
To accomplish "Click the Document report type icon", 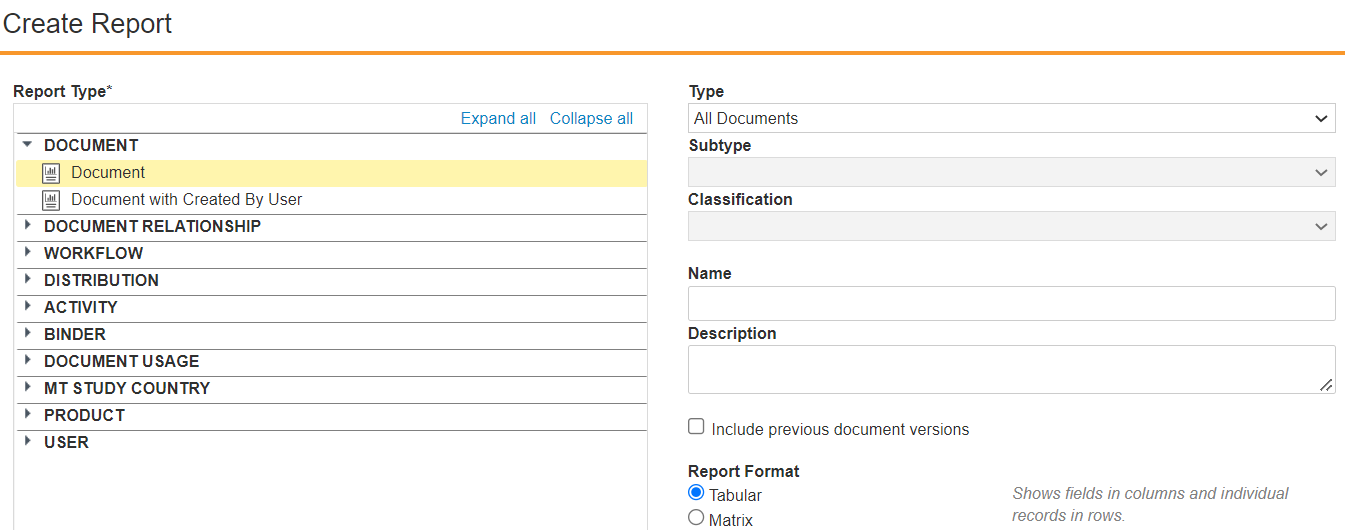I will (x=51, y=173).
